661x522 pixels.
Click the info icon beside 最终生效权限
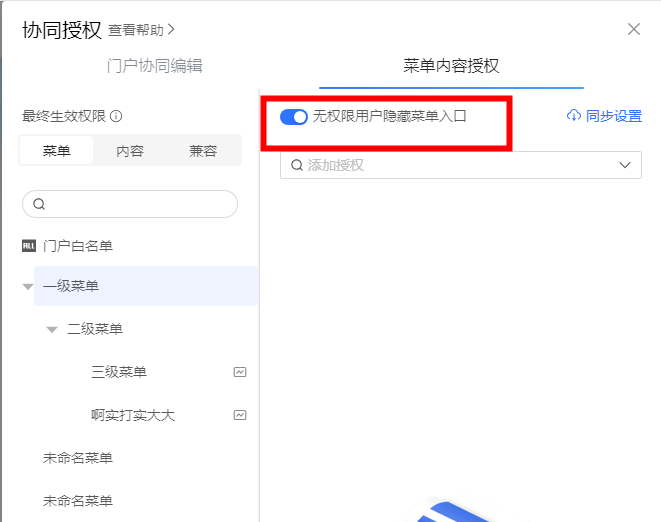(x=116, y=116)
